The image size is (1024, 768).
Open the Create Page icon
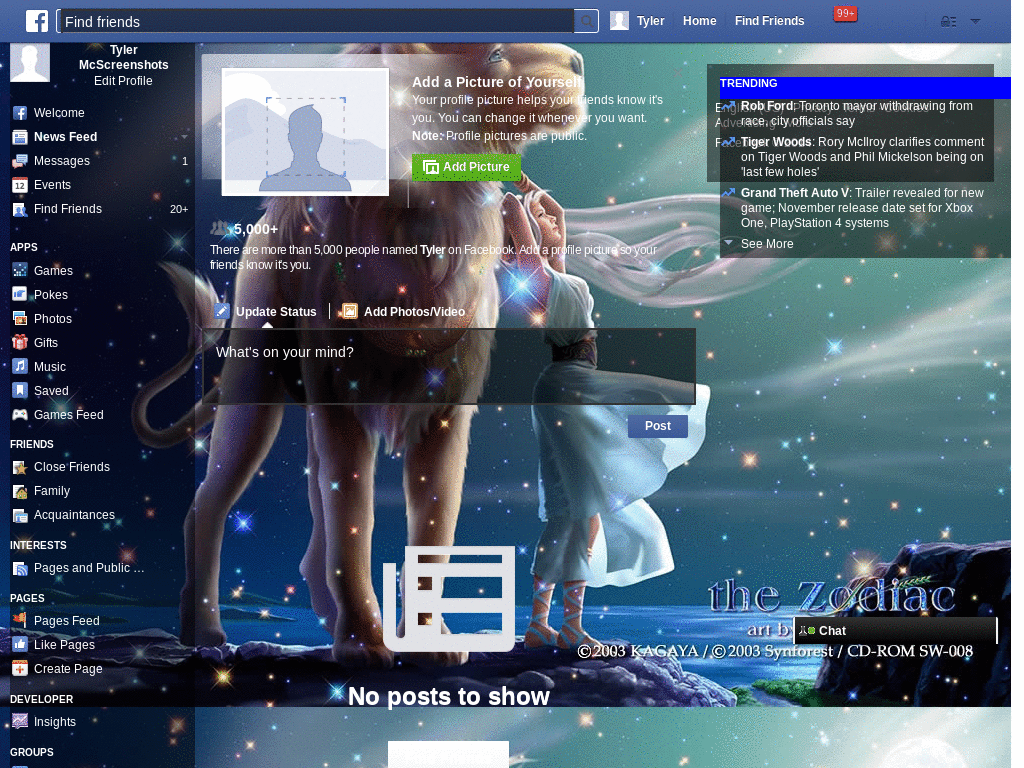(x=20, y=669)
